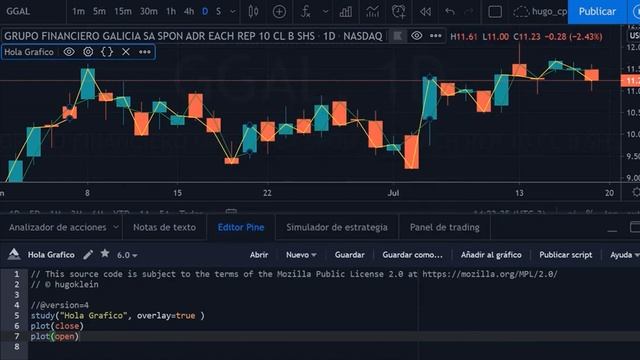640x360 pixels.
Task: Open the Panel de trading tab
Action: (444, 227)
